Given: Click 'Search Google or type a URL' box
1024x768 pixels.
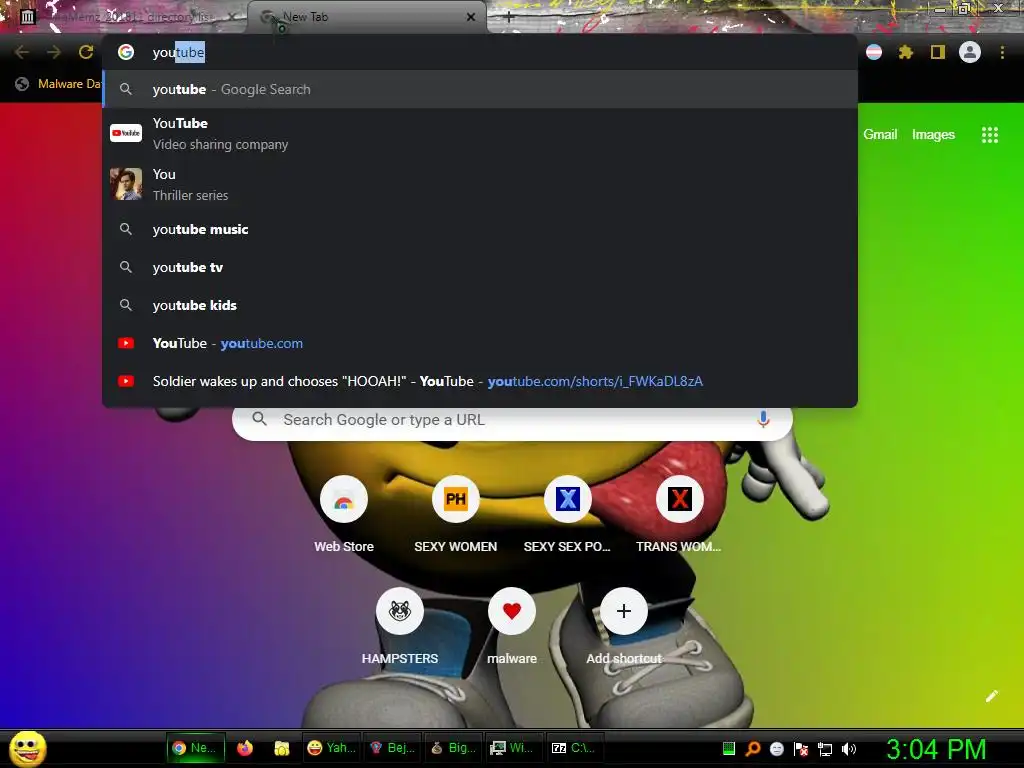Looking at the screenshot, I should tap(513, 419).
